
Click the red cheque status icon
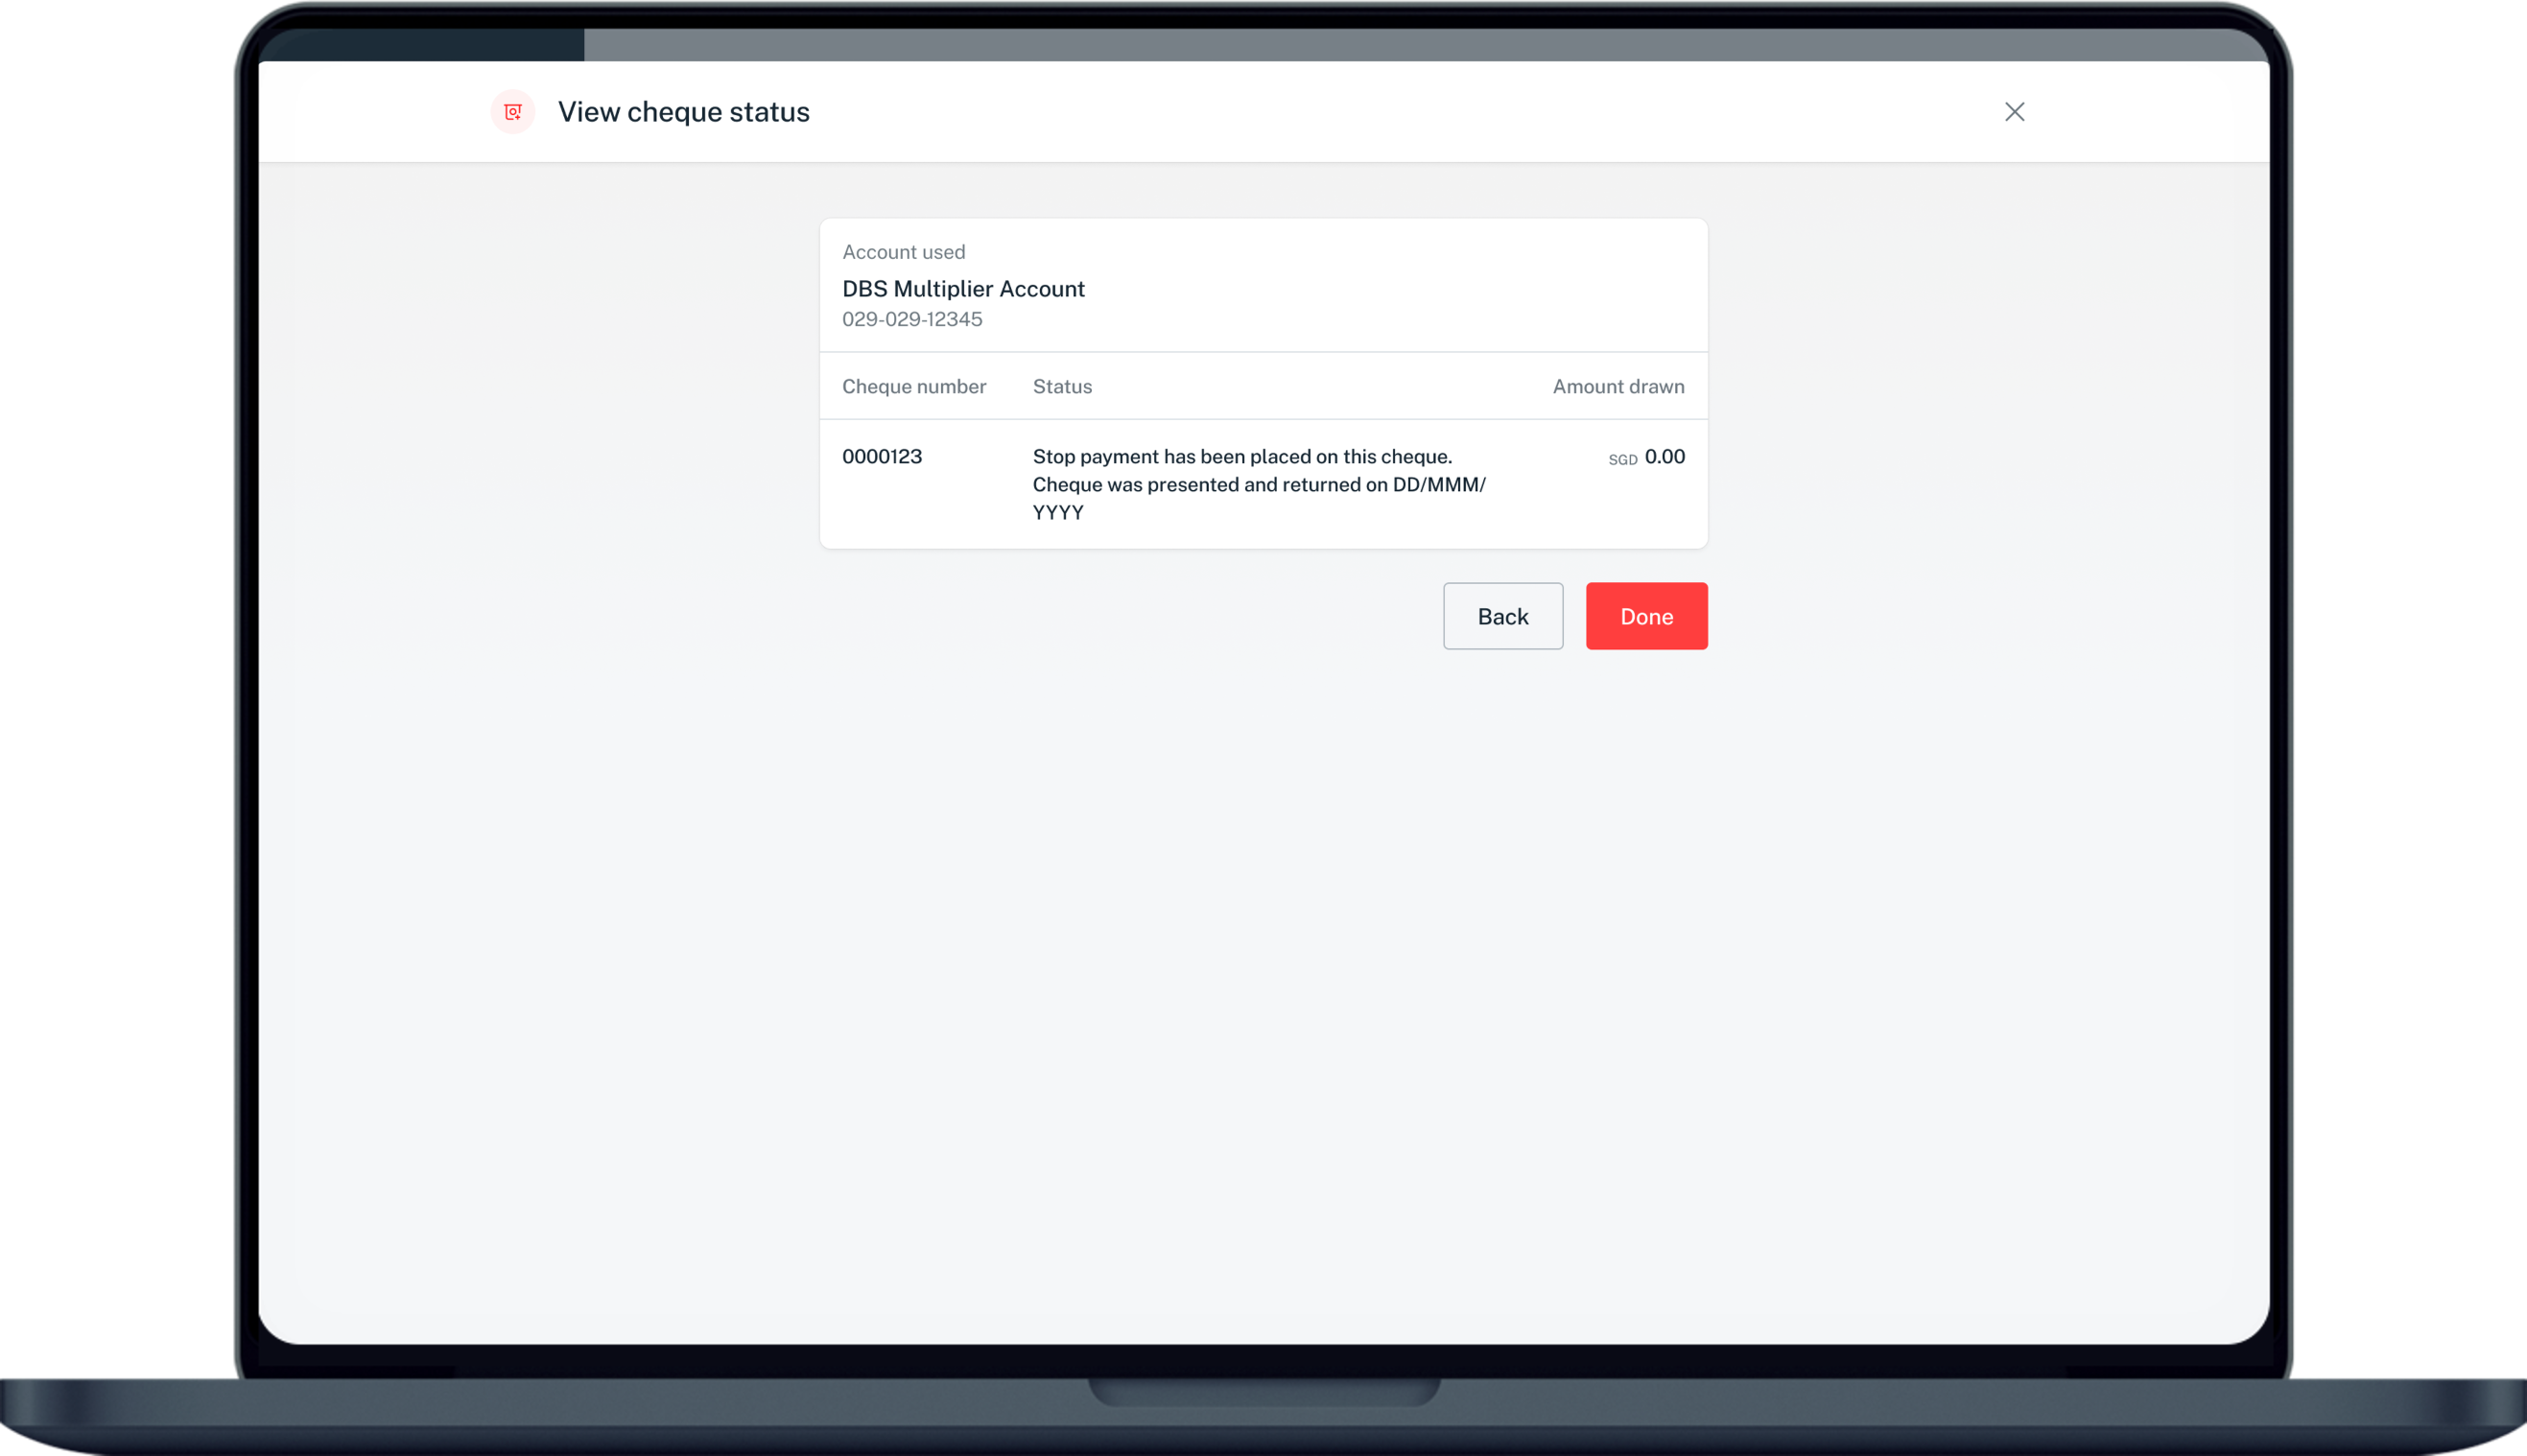pos(513,112)
